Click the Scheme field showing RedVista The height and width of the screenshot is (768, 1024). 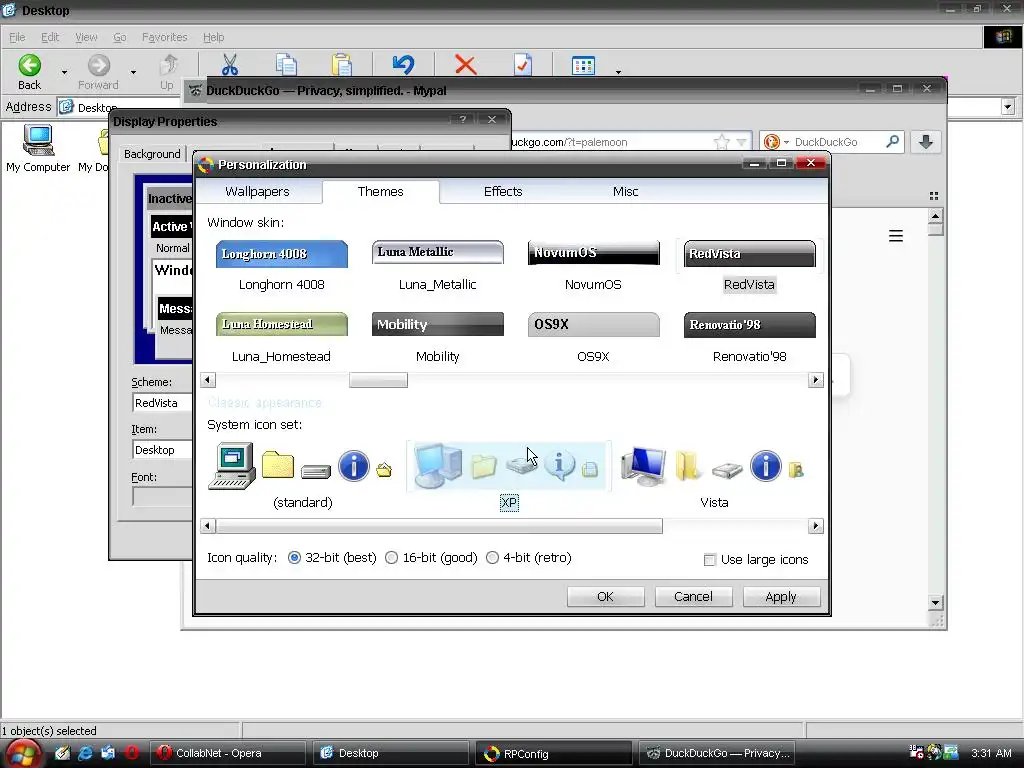pyautogui.click(x=163, y=403)
